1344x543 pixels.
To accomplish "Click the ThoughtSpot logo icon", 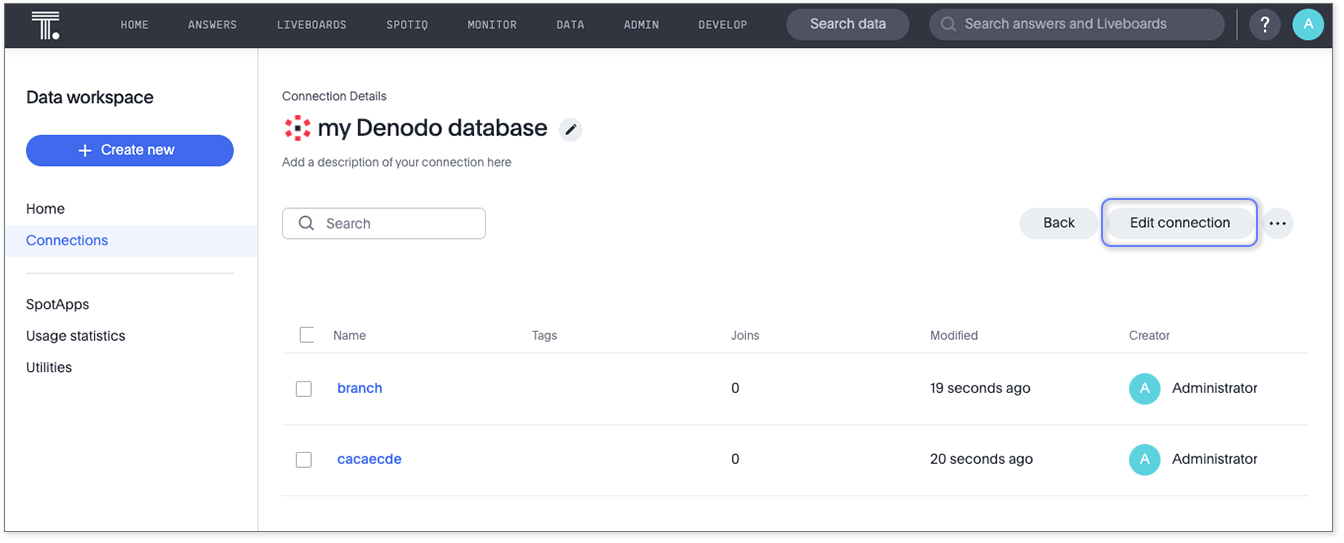I will click(x=45, y=24).
